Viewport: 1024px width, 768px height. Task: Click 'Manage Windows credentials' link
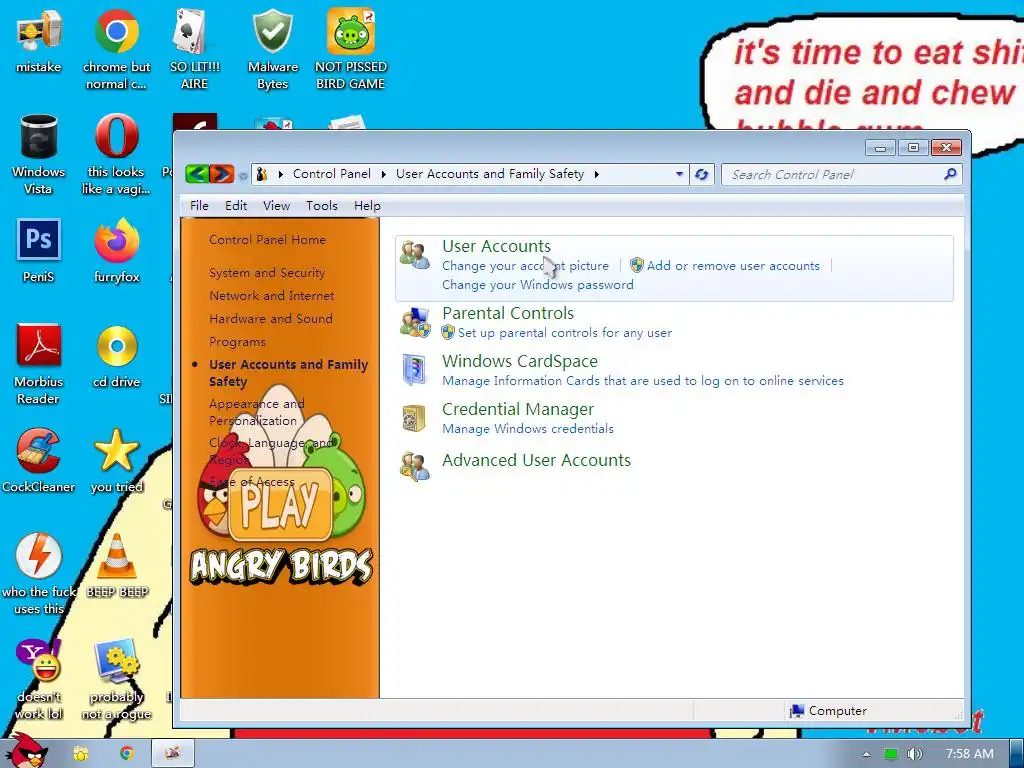(528, 429)
